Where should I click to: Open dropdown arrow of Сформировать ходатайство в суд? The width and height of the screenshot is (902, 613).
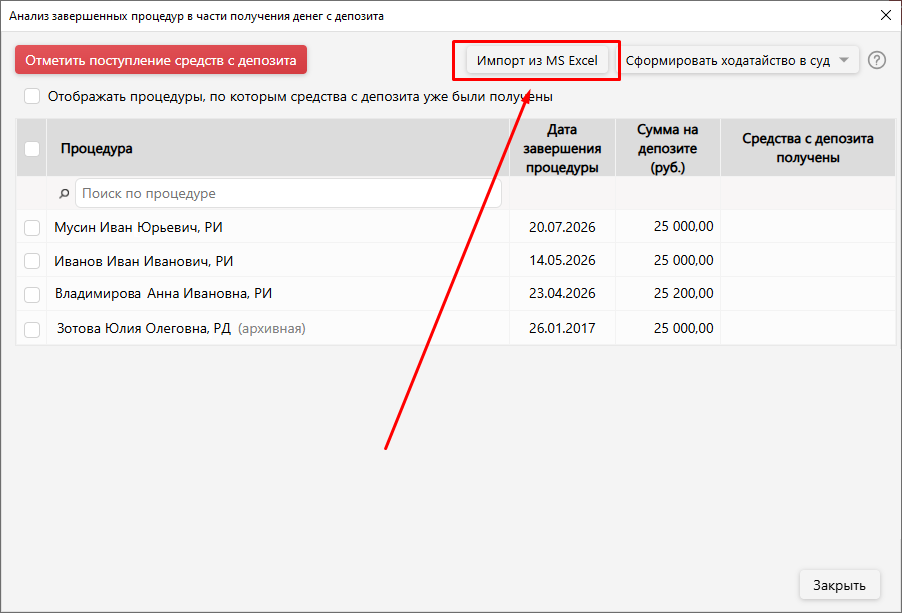pos(844,60)
